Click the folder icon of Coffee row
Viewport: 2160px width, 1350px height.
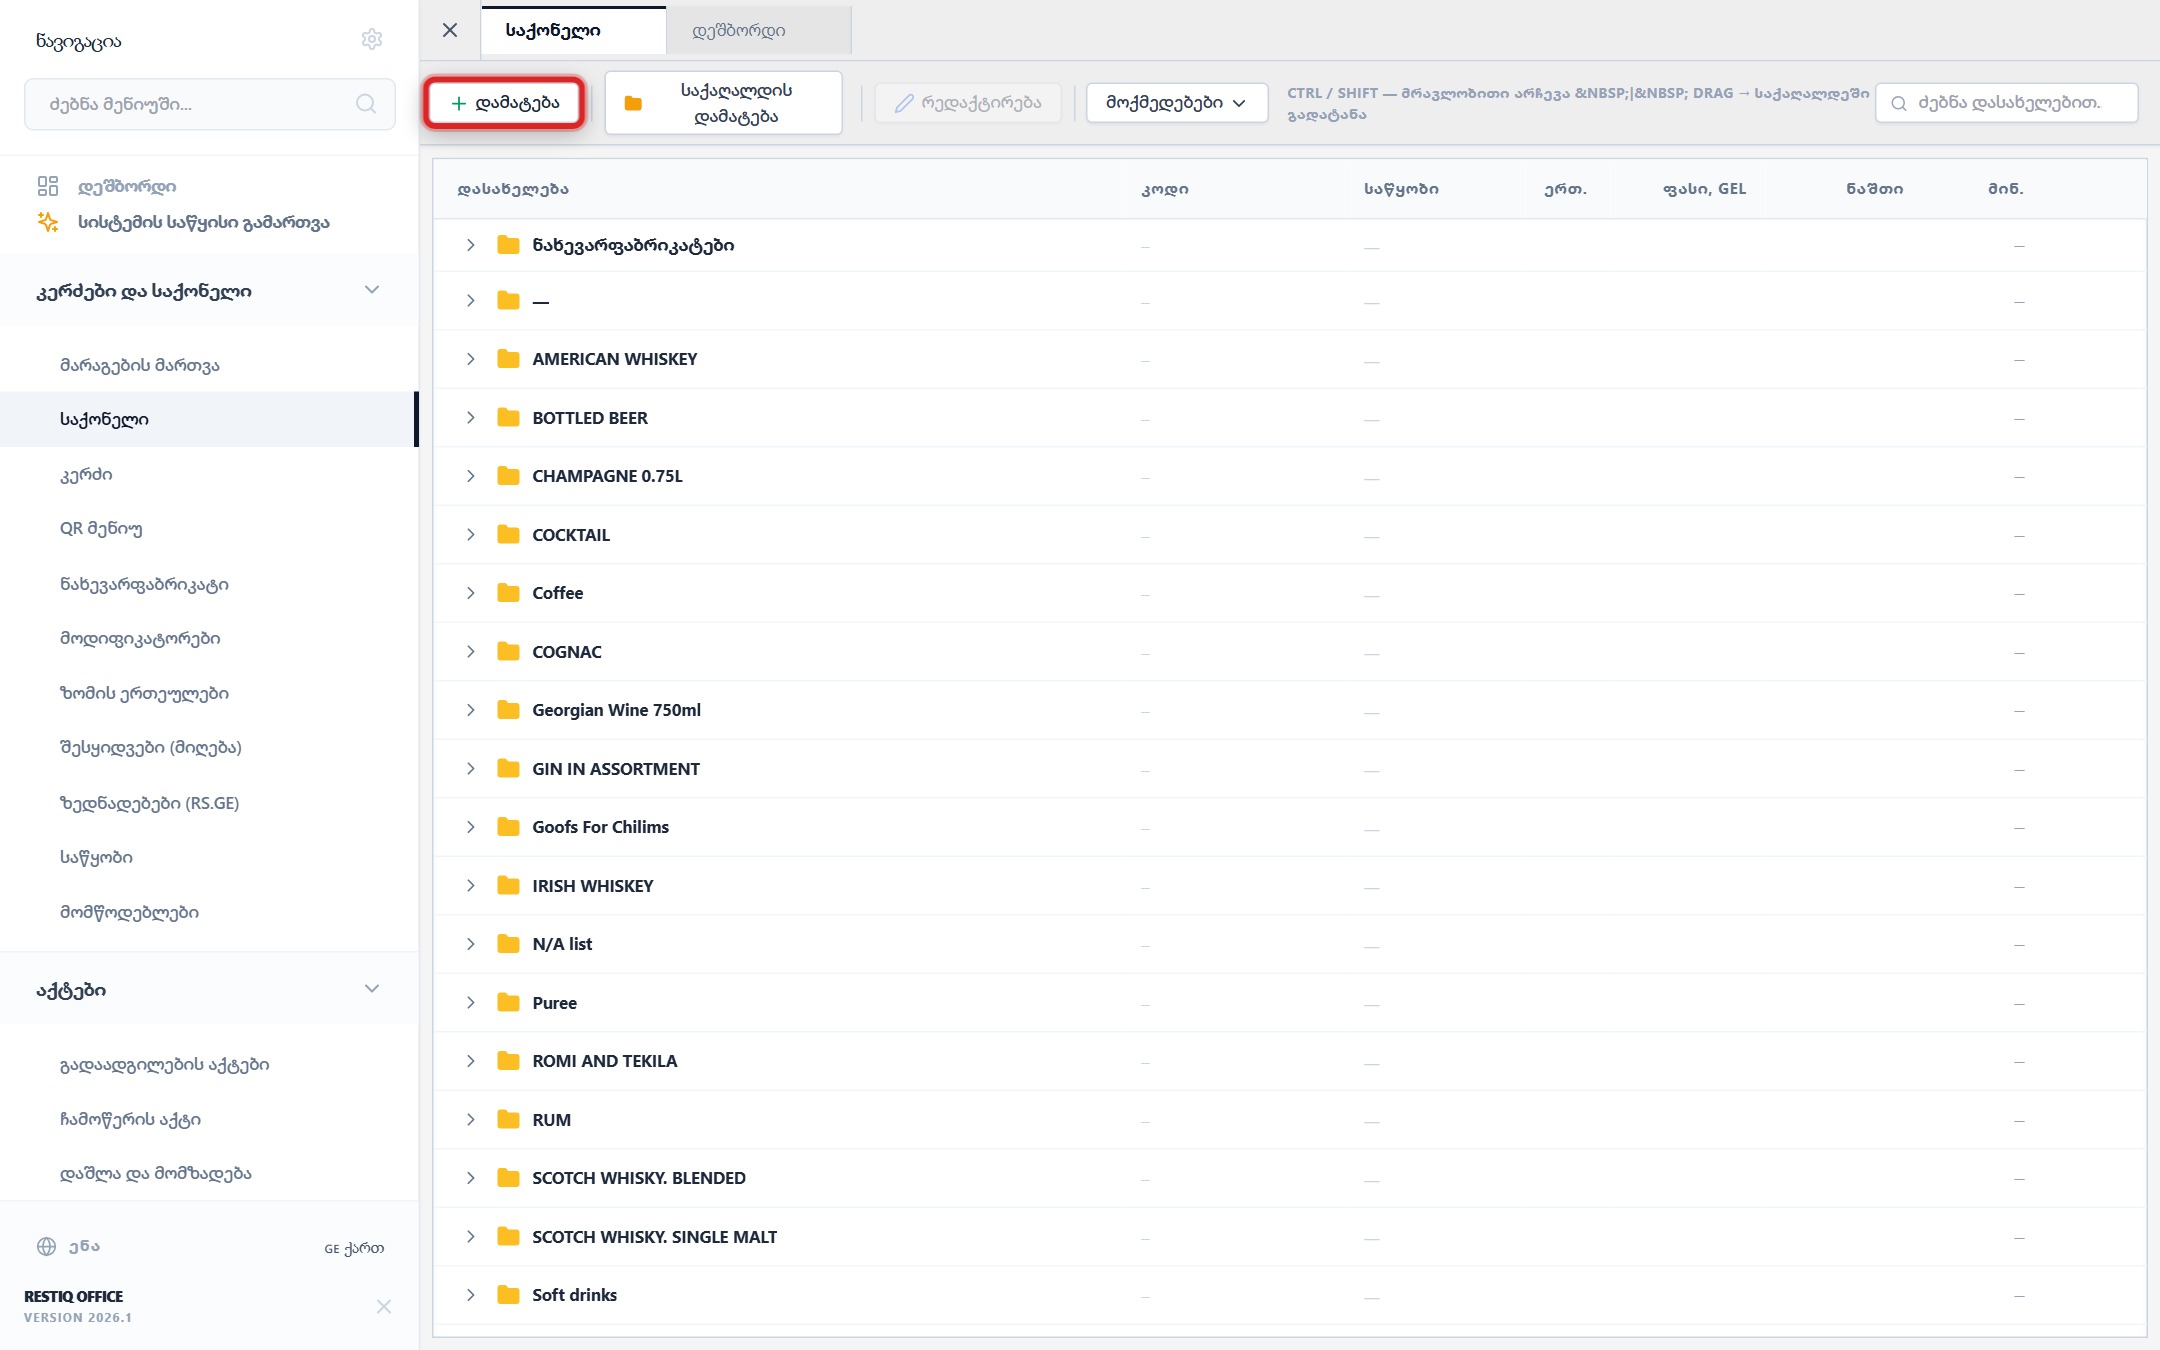point(508,593)
